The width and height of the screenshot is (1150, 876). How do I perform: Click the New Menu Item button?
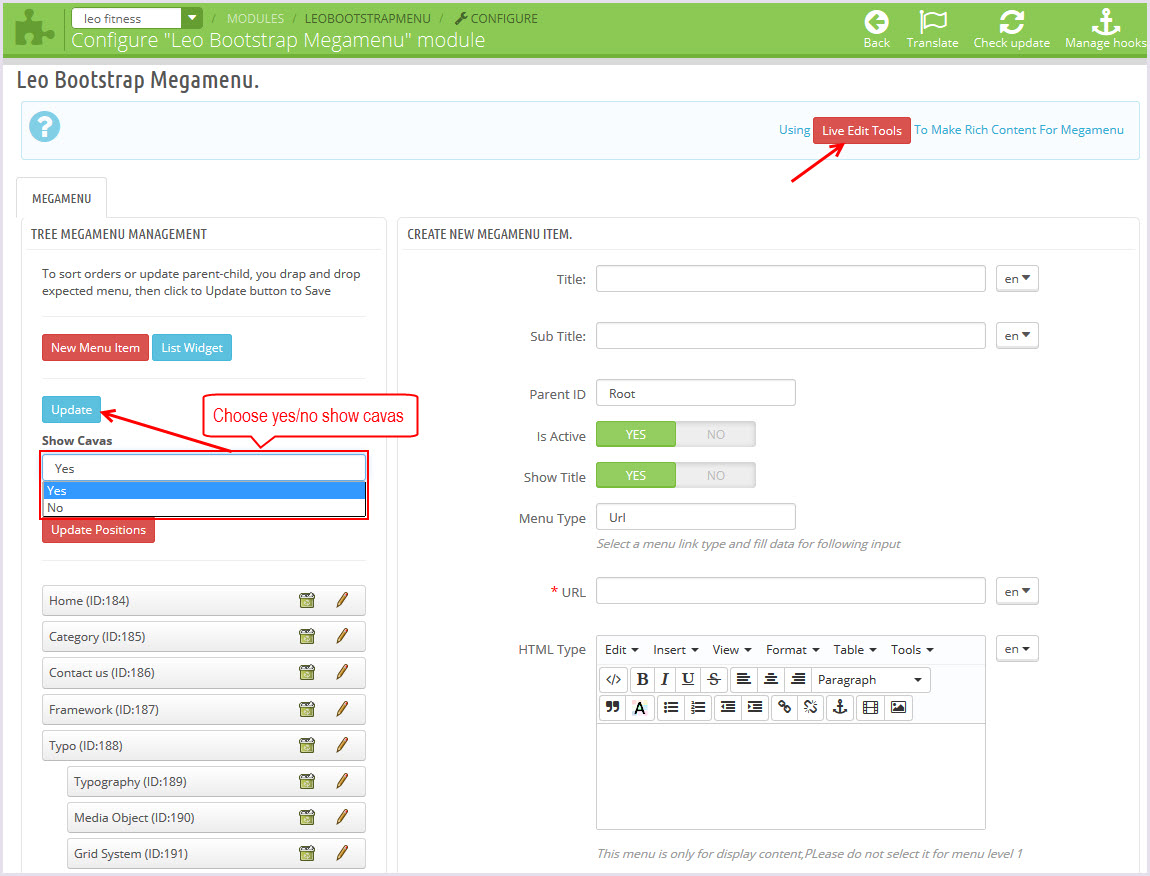click(95, 348)
